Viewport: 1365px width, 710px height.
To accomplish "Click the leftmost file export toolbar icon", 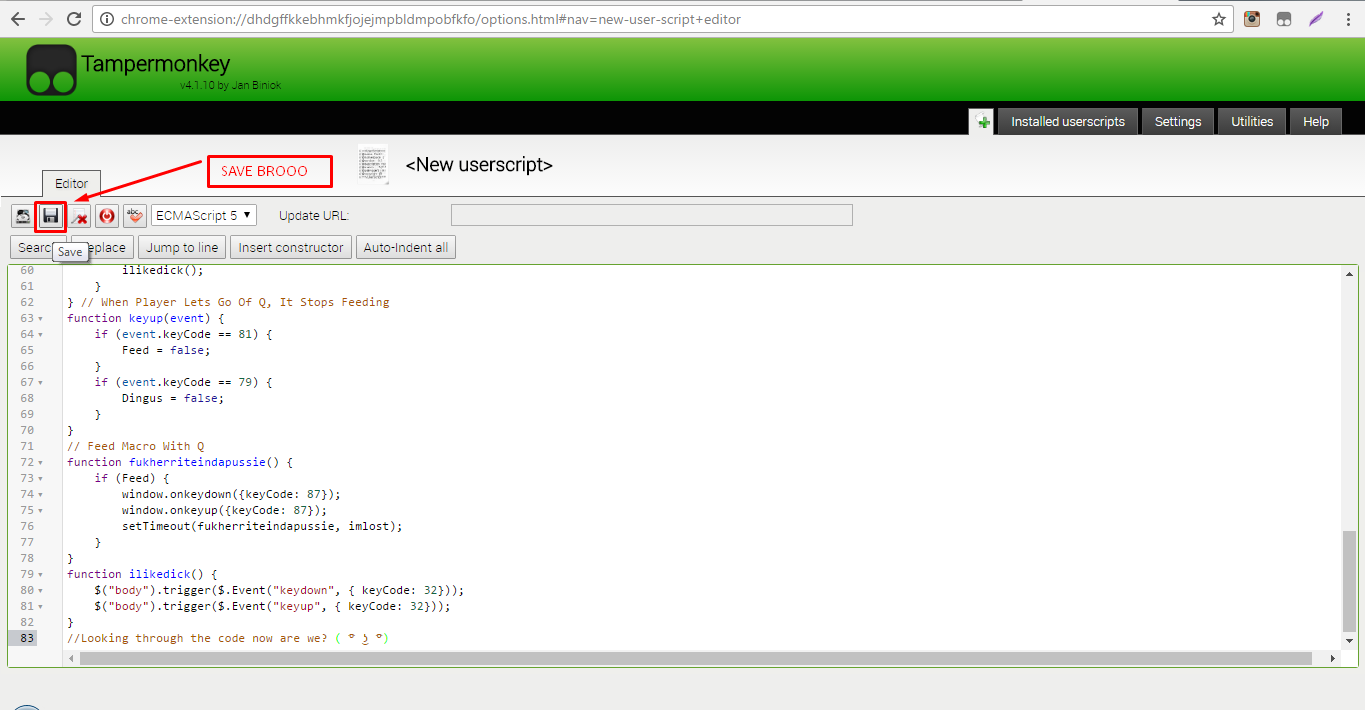I will tap(22, 216).
